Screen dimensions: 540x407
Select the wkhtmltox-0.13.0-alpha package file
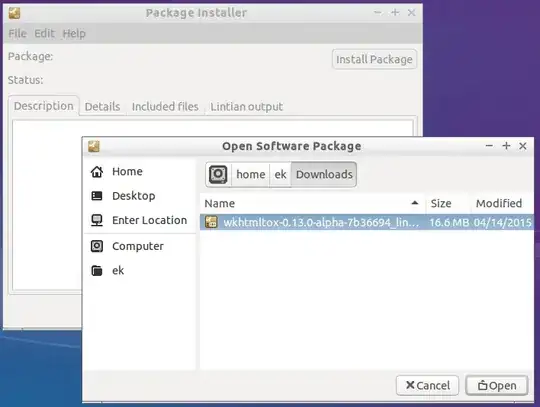[367, 222]
